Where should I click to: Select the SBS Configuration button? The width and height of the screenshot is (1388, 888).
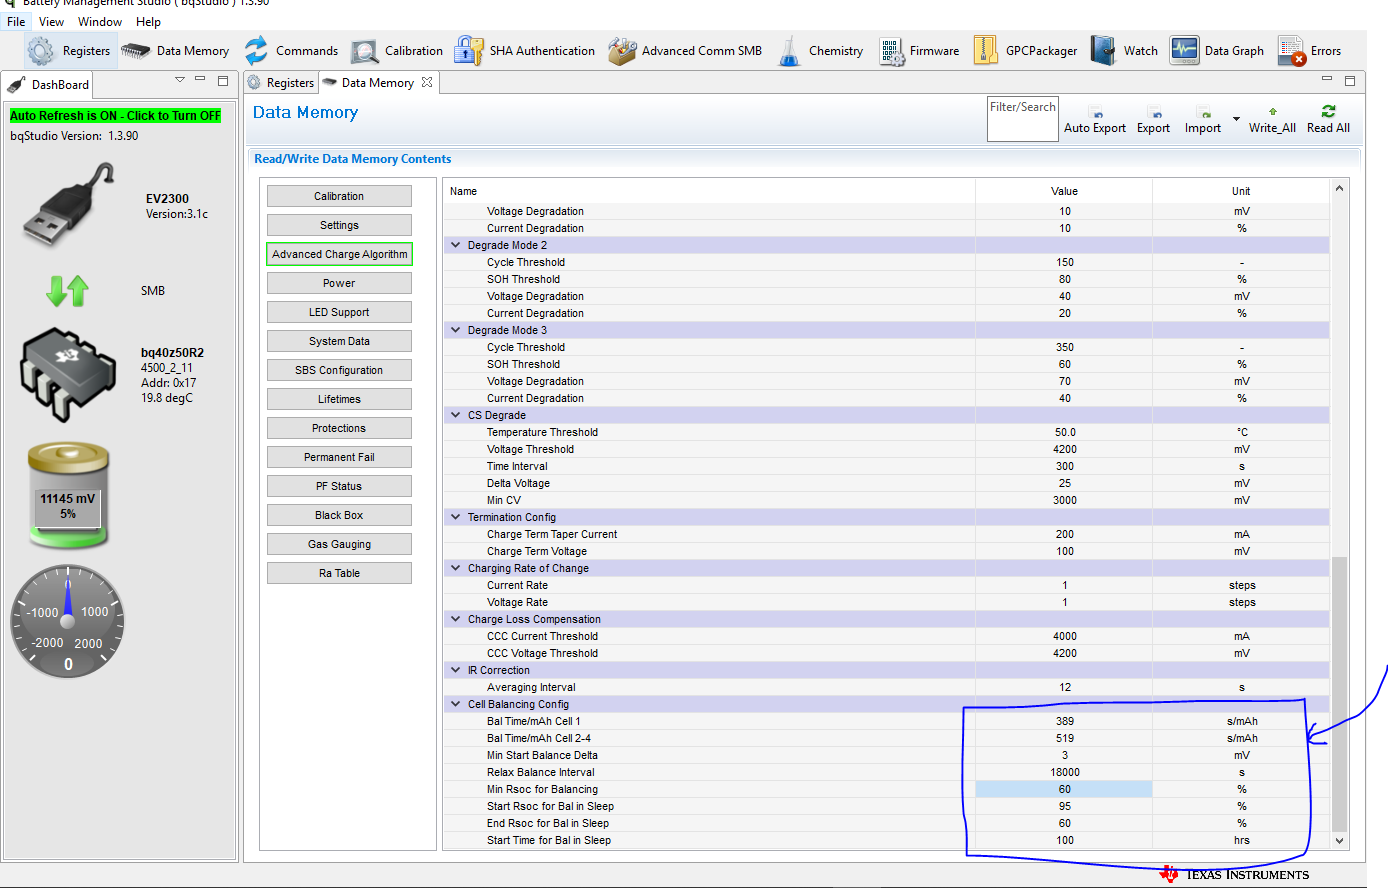pyautogui.click(x=339, y=371)
